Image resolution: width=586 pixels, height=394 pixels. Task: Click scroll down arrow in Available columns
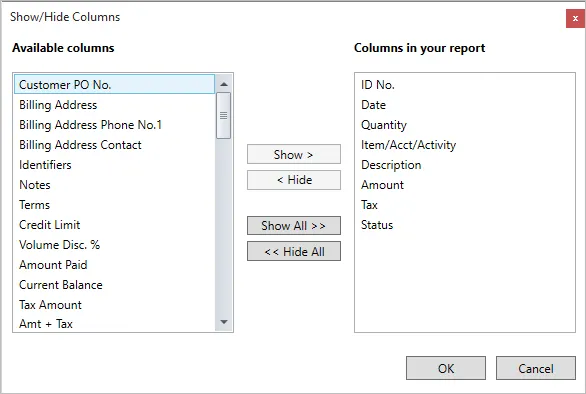pyautogui.click(x=224, y=322)
